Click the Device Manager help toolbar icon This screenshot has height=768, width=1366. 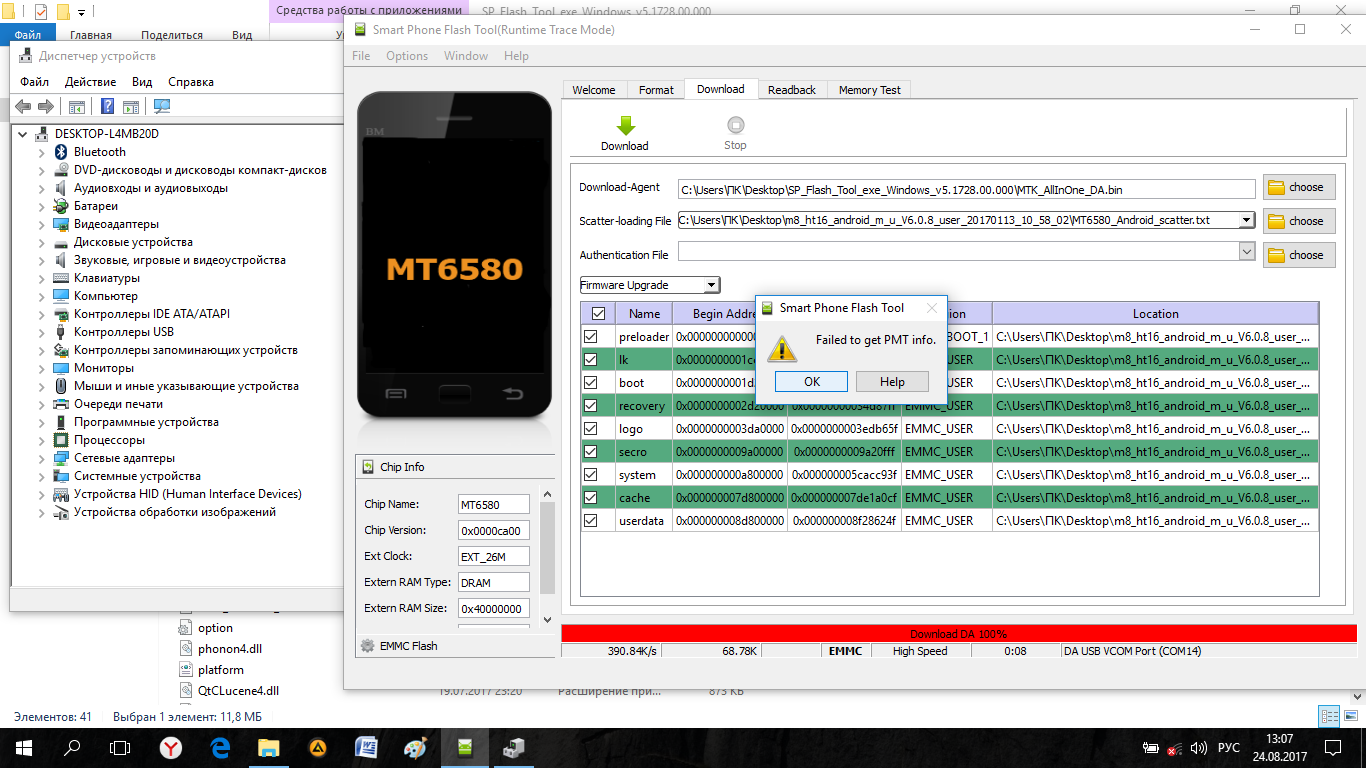tap(105, 107)
